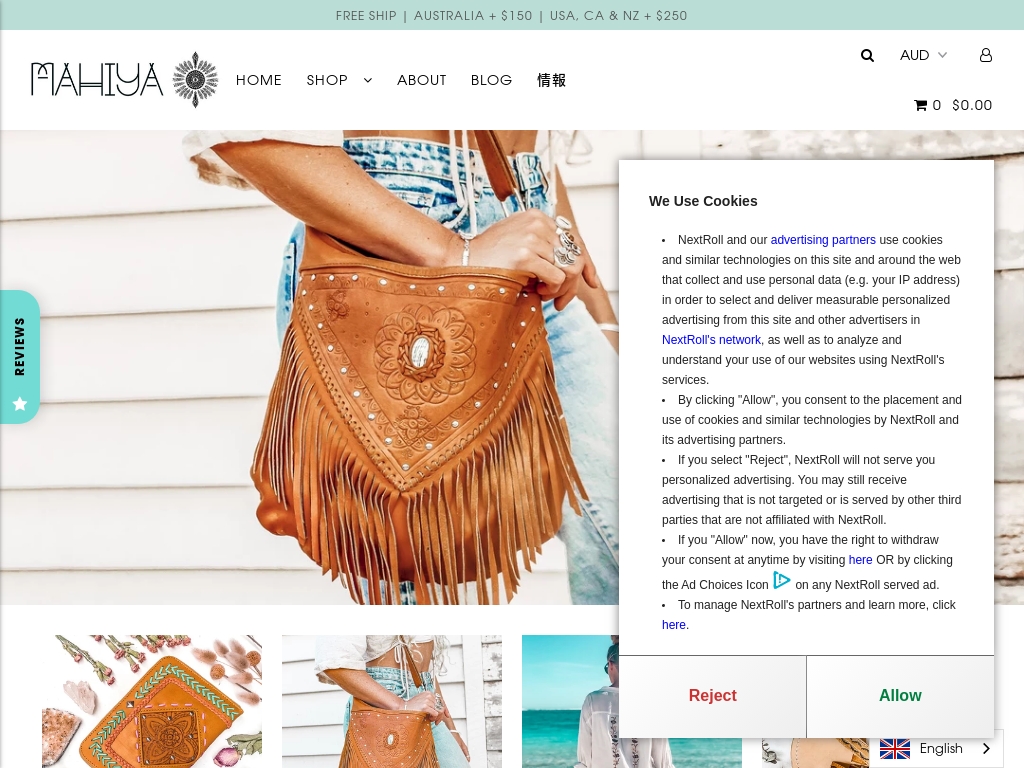Open the user account icon
Screen dimensions: 1024x768
tap(985, 55)
